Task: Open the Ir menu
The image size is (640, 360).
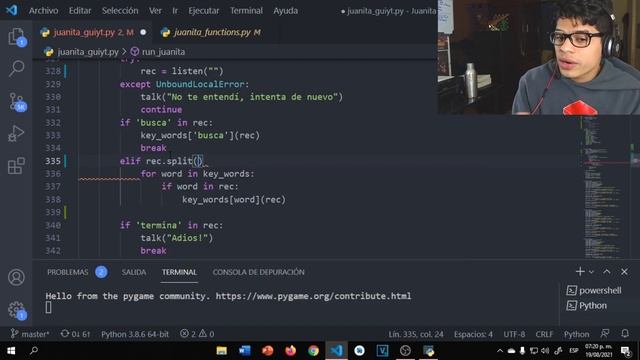Action: click(175, 11)
